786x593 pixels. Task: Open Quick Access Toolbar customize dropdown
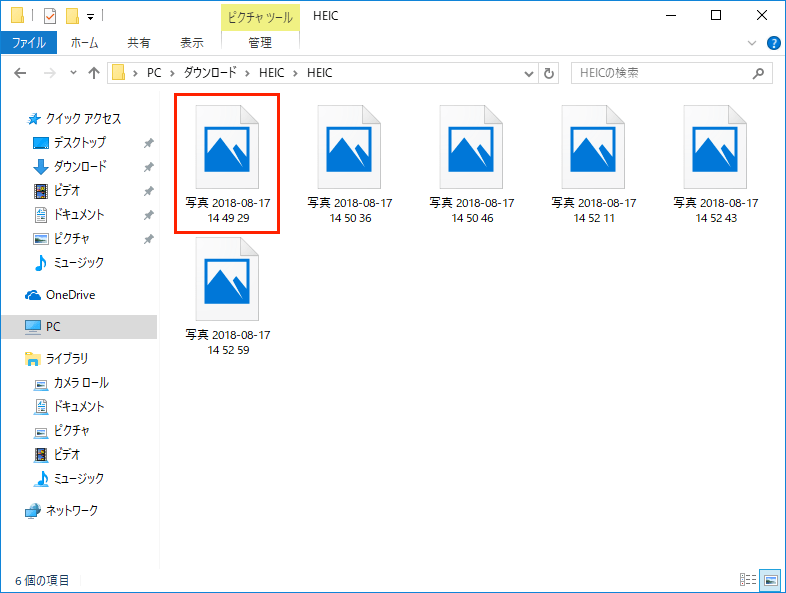90,17
